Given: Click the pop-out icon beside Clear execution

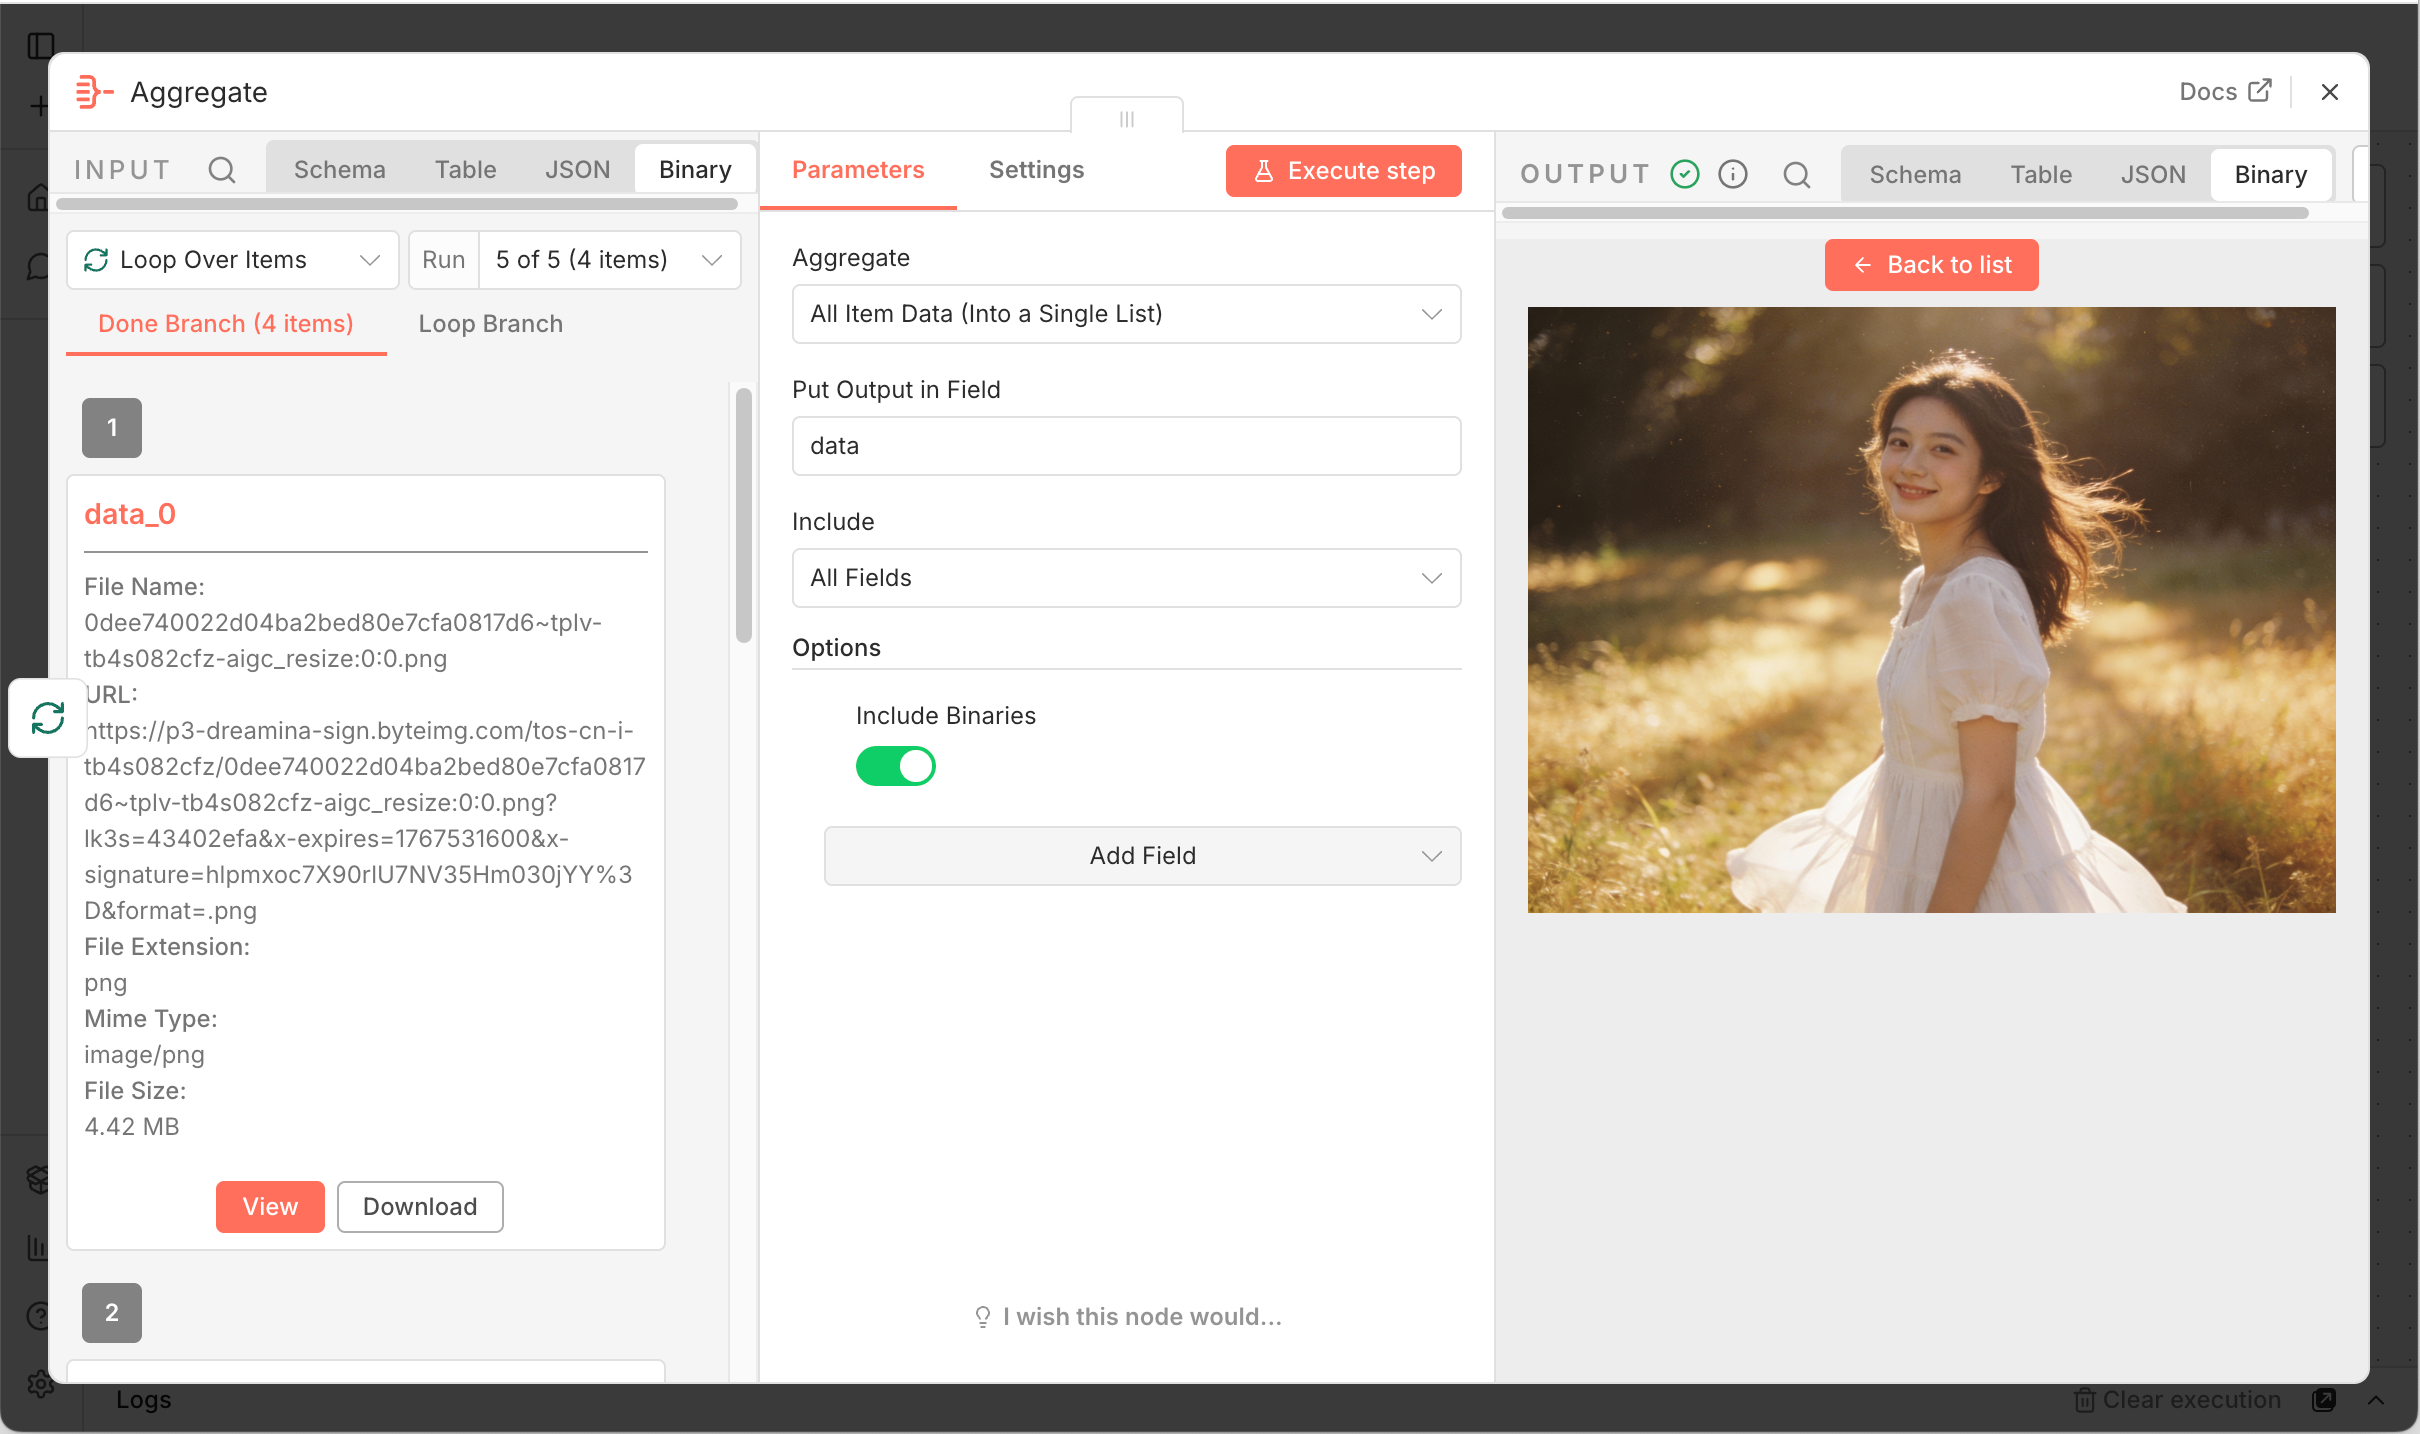Looking at the screenshot, I should [2324, 1400].
